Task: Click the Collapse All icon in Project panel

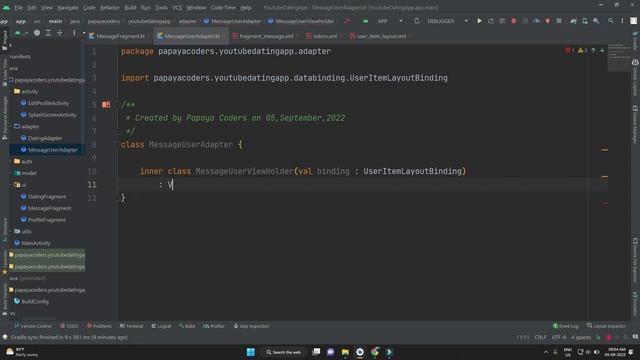Action: point(60,33)
